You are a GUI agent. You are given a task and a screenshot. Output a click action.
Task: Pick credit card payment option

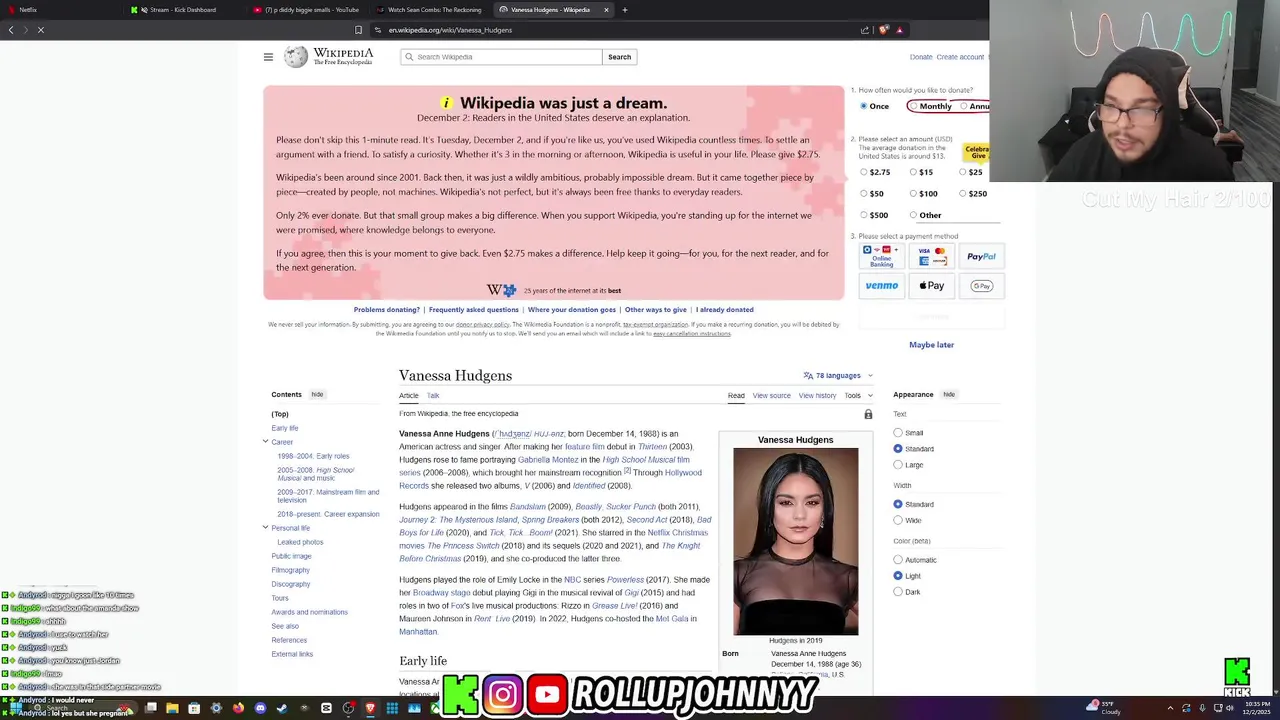click(931, 257)
